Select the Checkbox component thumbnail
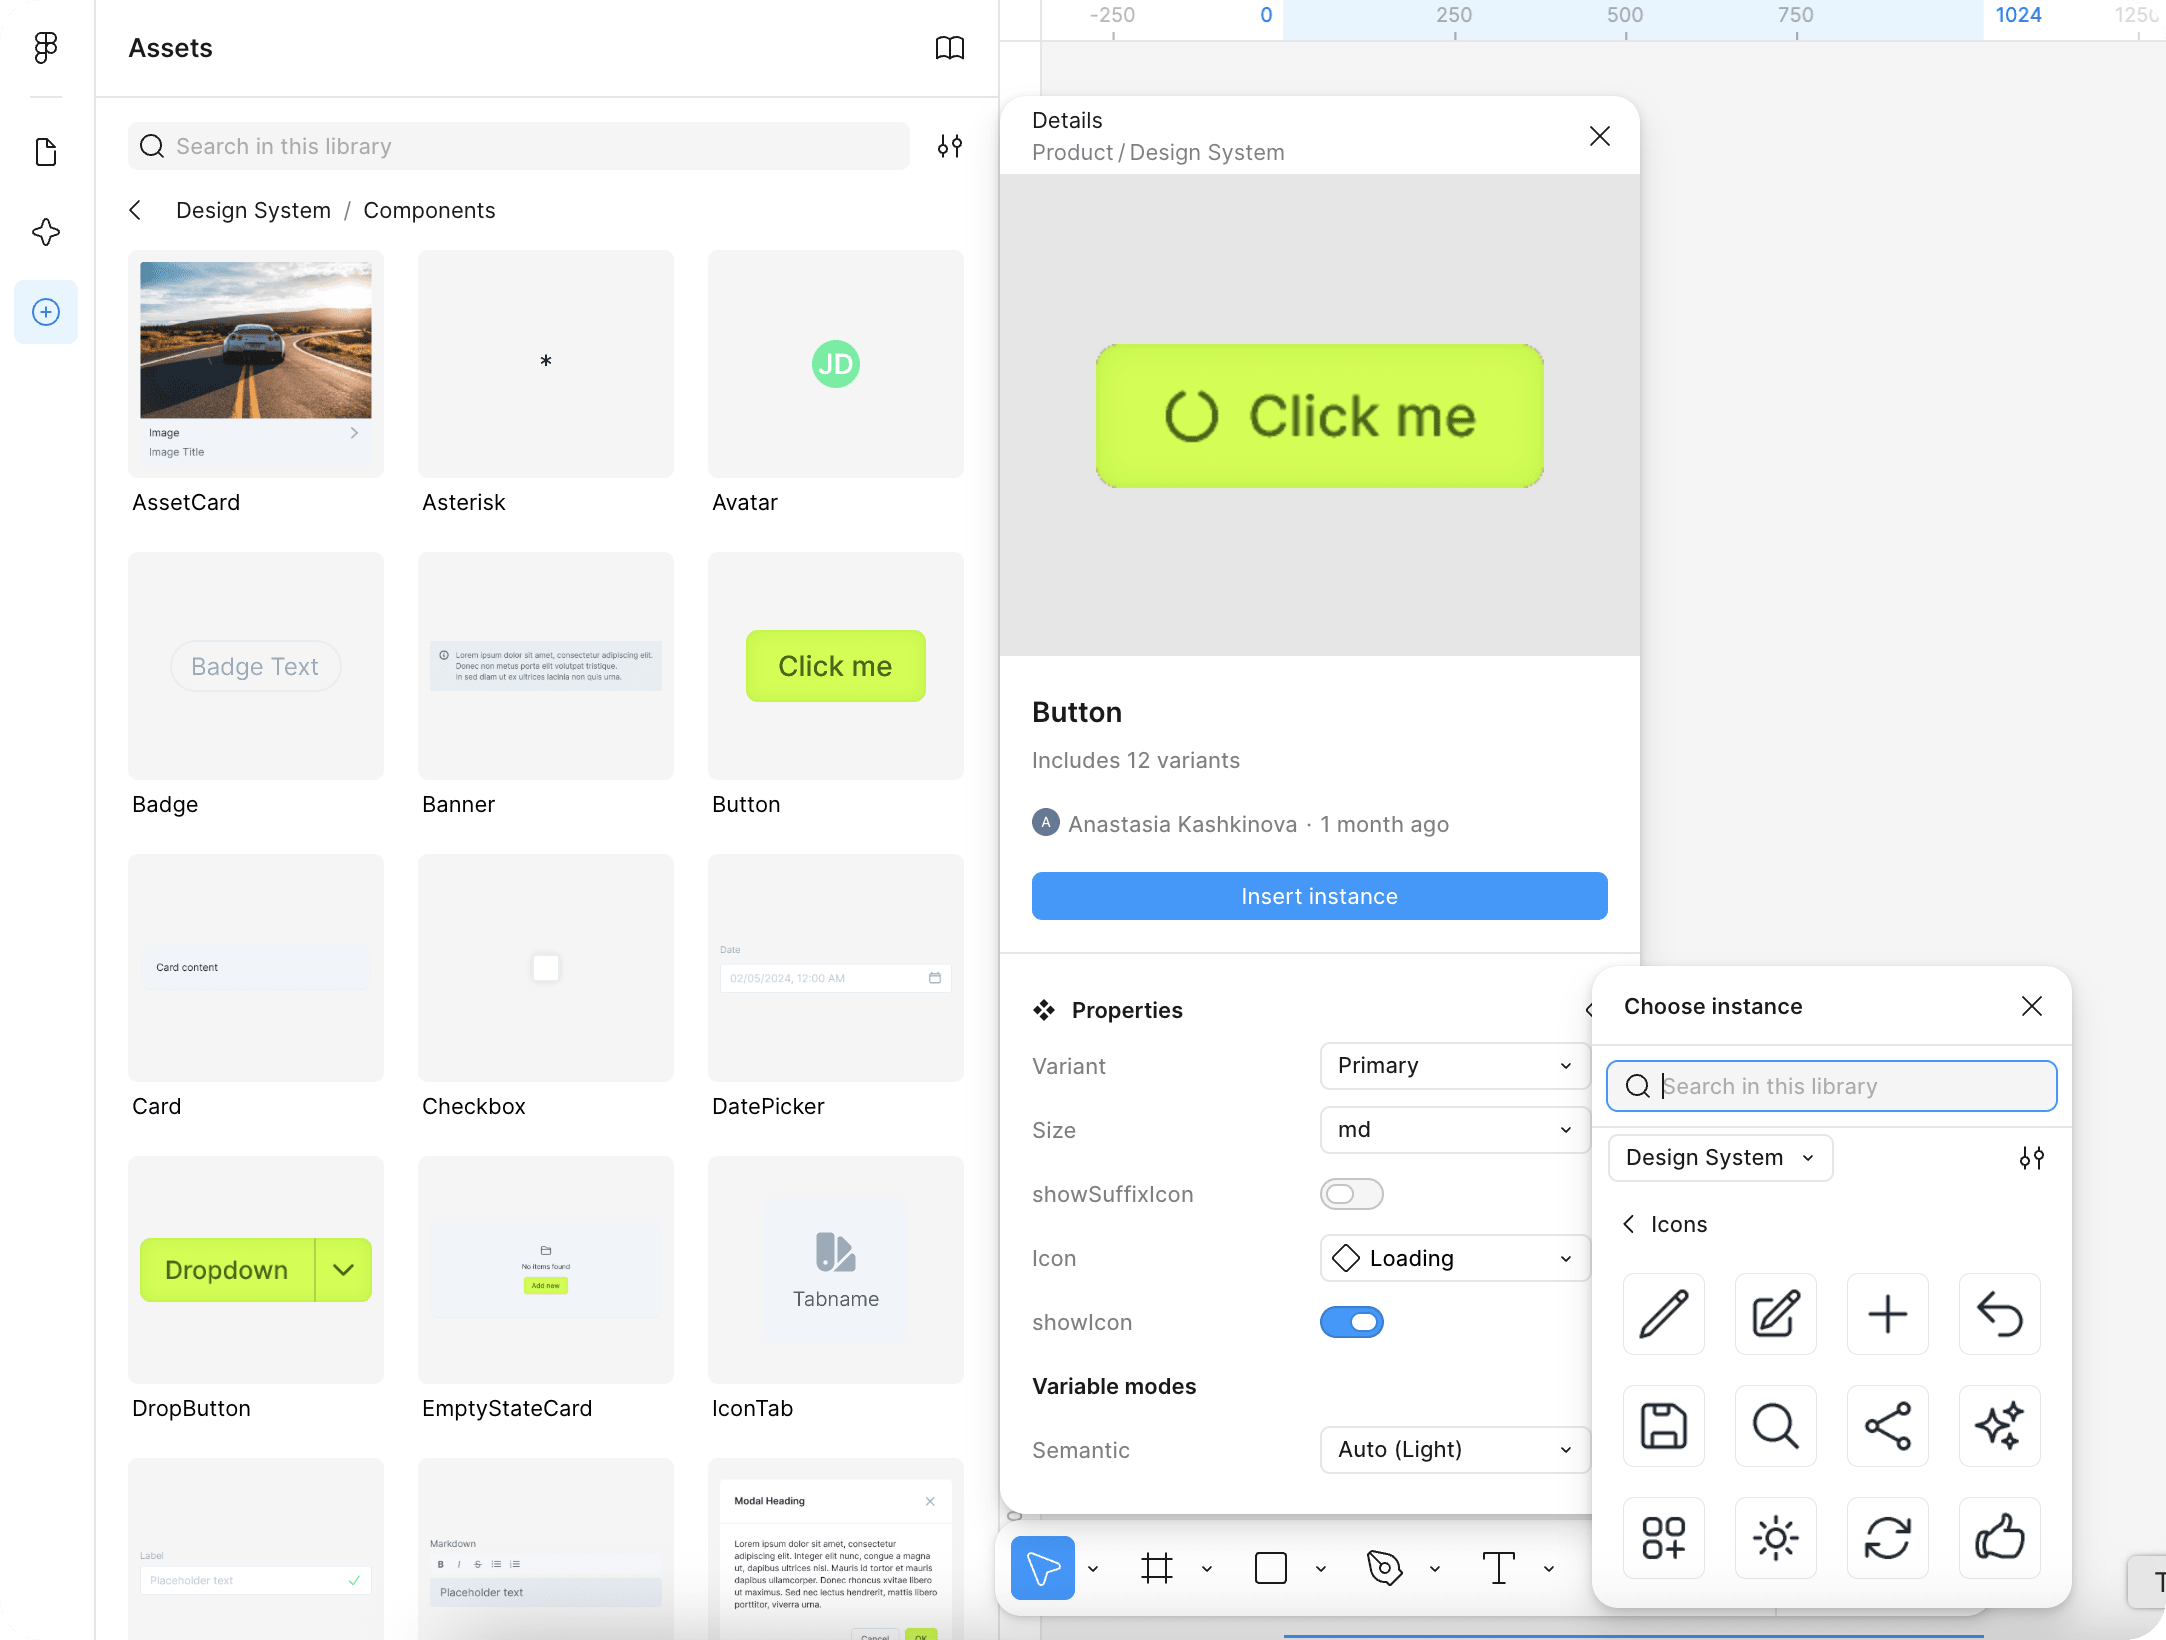The image size is (2166, 1640). 546,968
